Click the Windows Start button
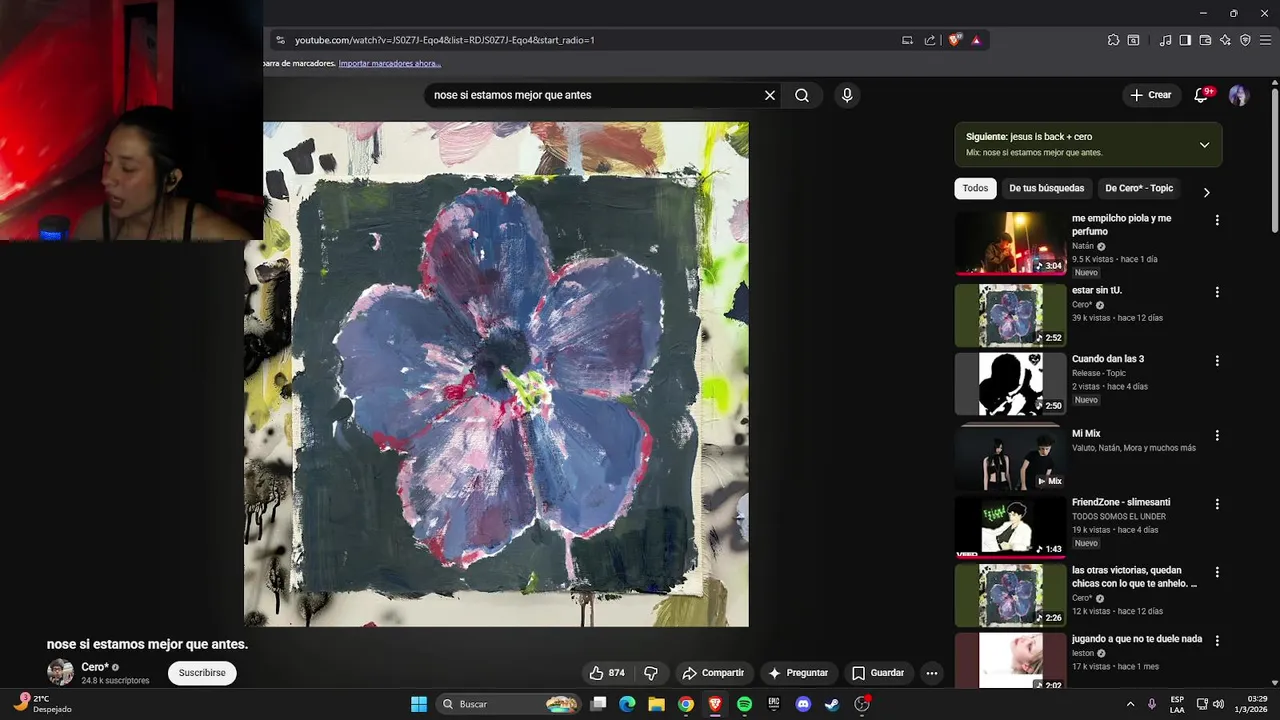Viewport: 1280px width, 720px height. pos(419,704)
